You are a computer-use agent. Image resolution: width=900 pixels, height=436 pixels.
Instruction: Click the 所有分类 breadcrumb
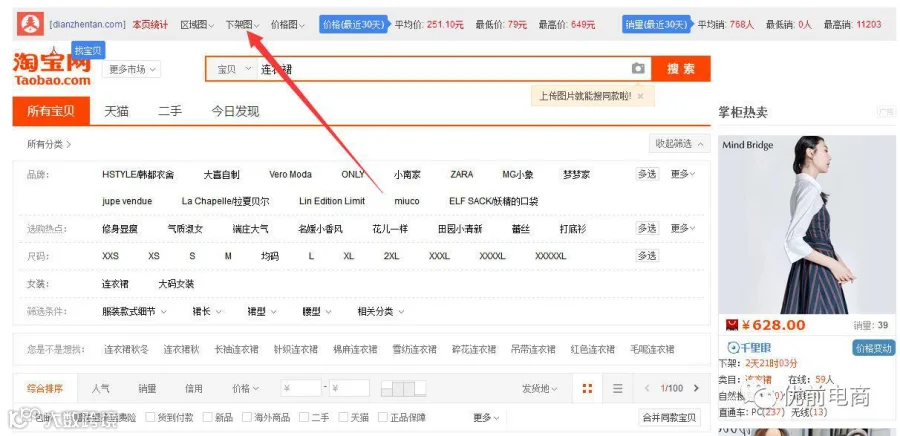(x=49, y=145)
